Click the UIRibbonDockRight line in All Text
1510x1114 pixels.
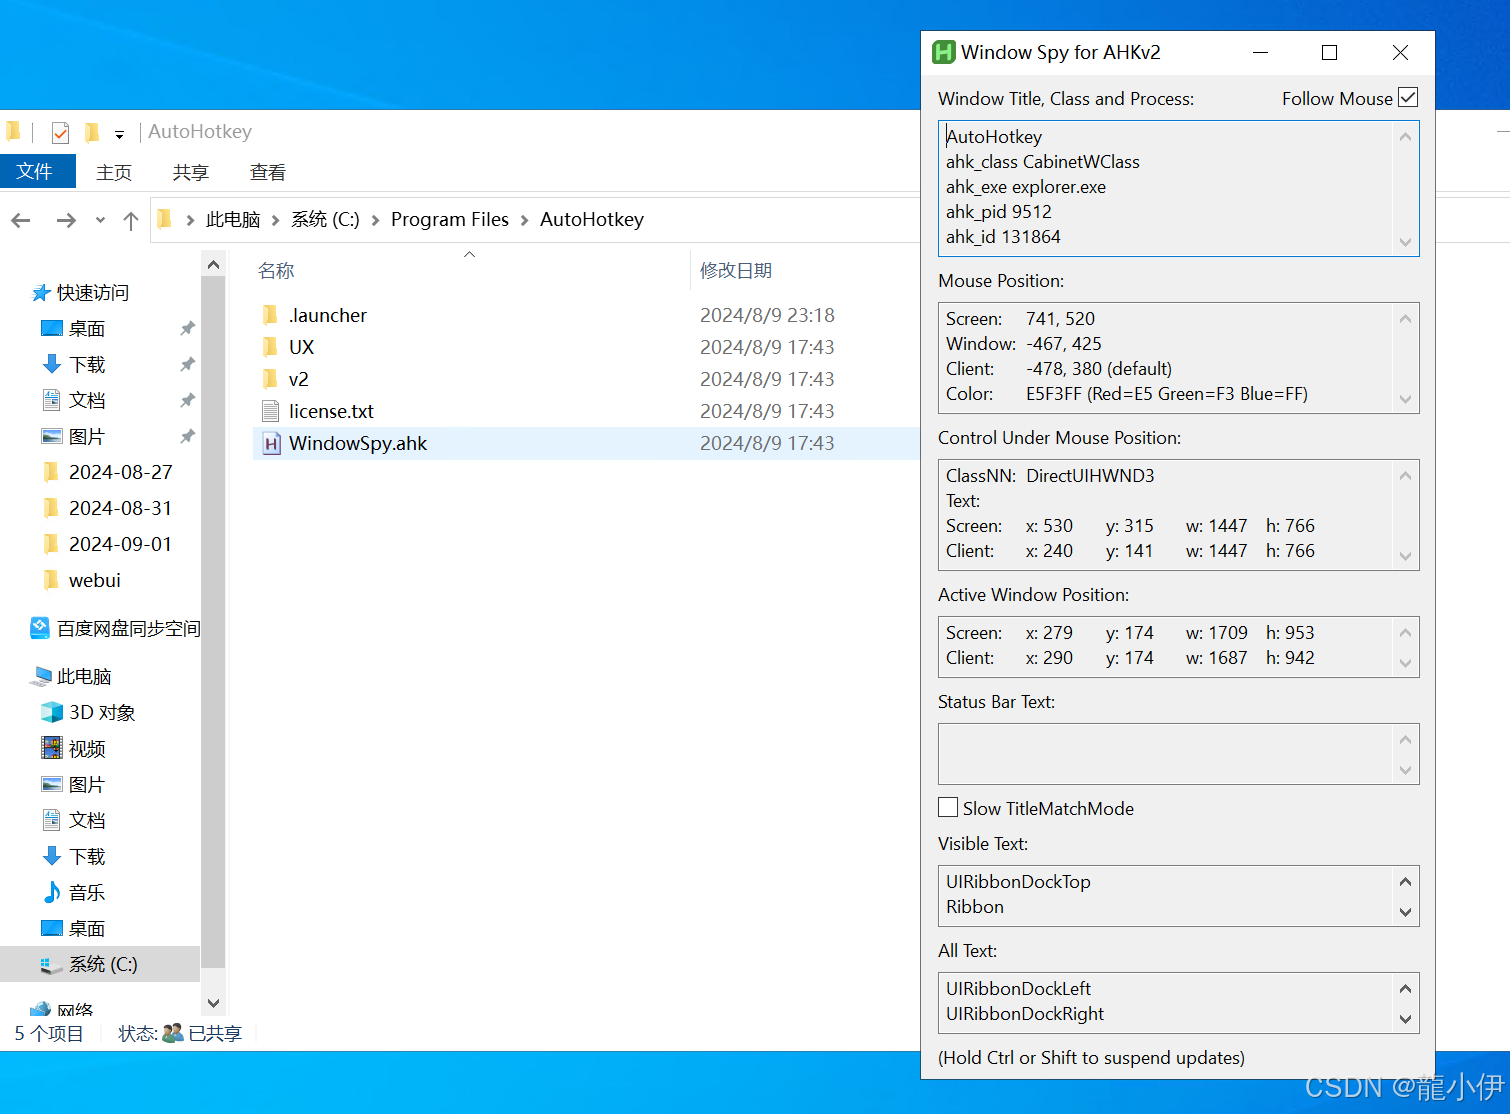tap(1025, 1014)
